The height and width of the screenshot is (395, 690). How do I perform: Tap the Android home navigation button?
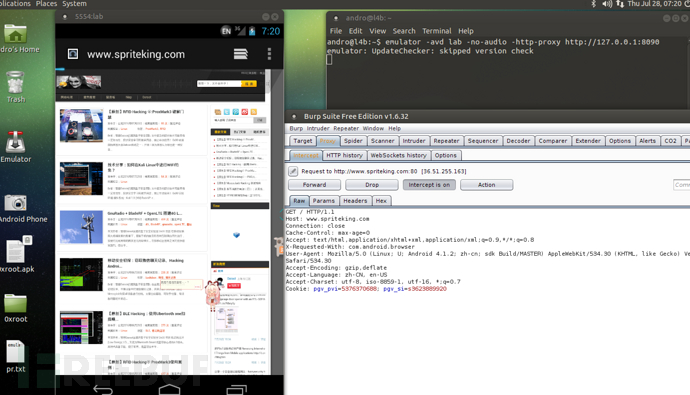click(x=169, y=389)
